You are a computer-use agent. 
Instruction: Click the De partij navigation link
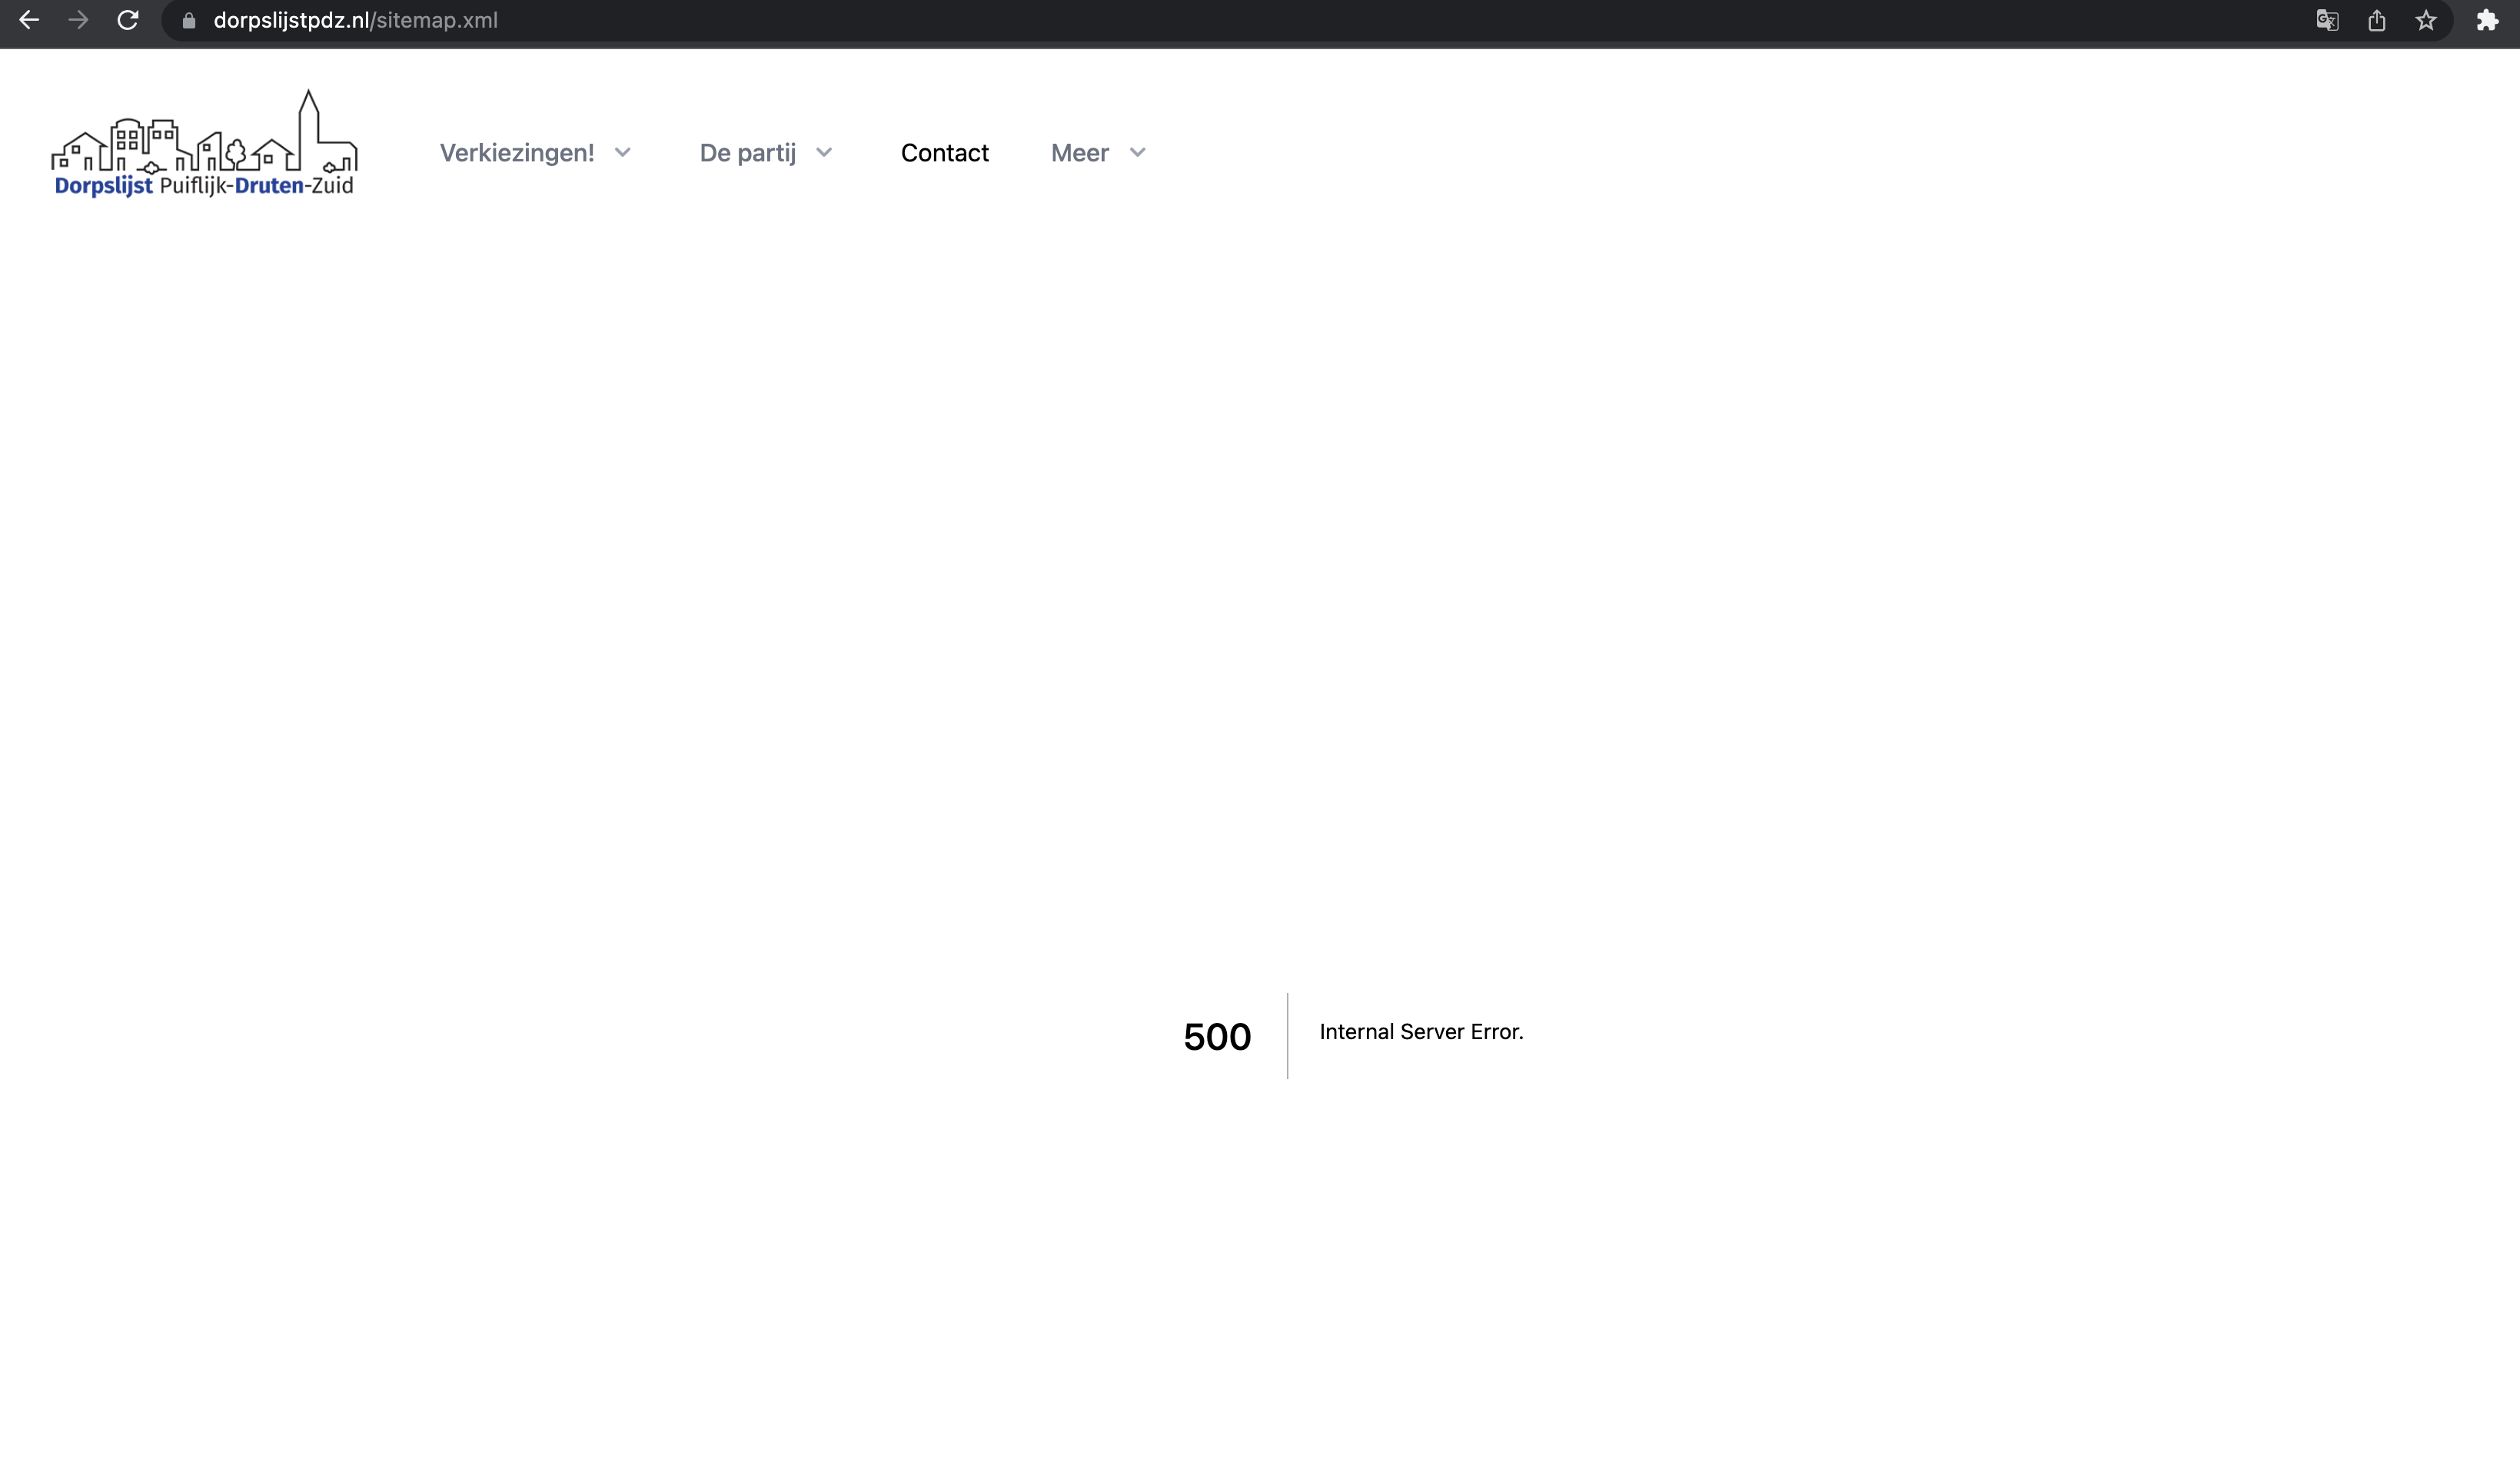747,152
